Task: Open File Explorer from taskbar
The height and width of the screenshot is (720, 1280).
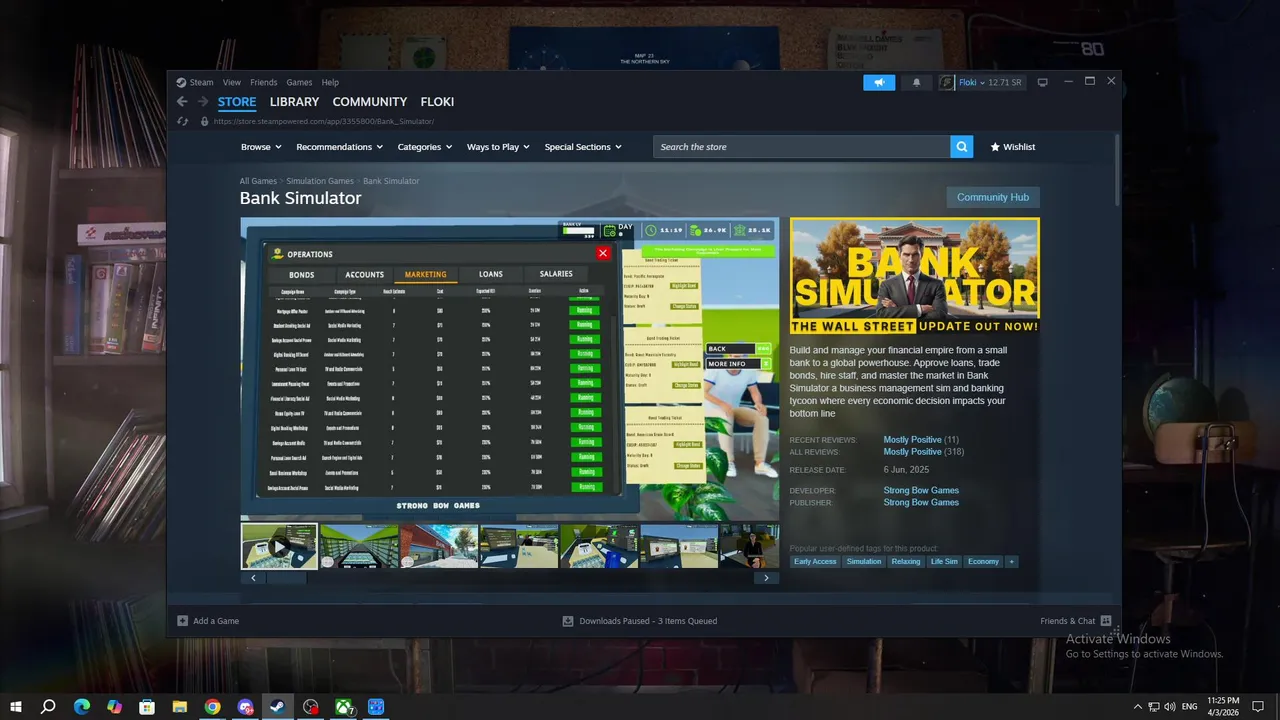Action: (x=180, y=707)
